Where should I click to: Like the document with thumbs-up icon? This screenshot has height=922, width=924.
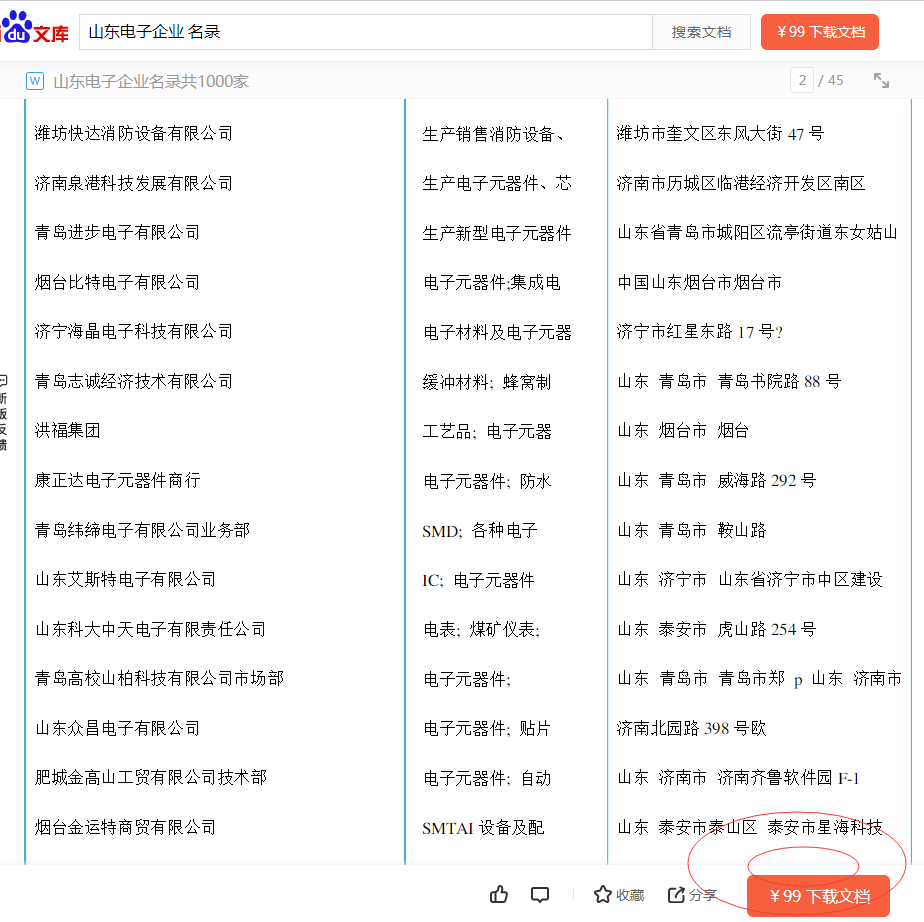pyautogui.click(x=499, y=894)
